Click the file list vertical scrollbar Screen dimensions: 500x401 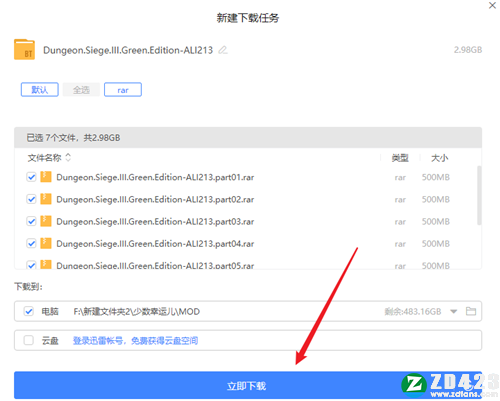click(479, 195)
